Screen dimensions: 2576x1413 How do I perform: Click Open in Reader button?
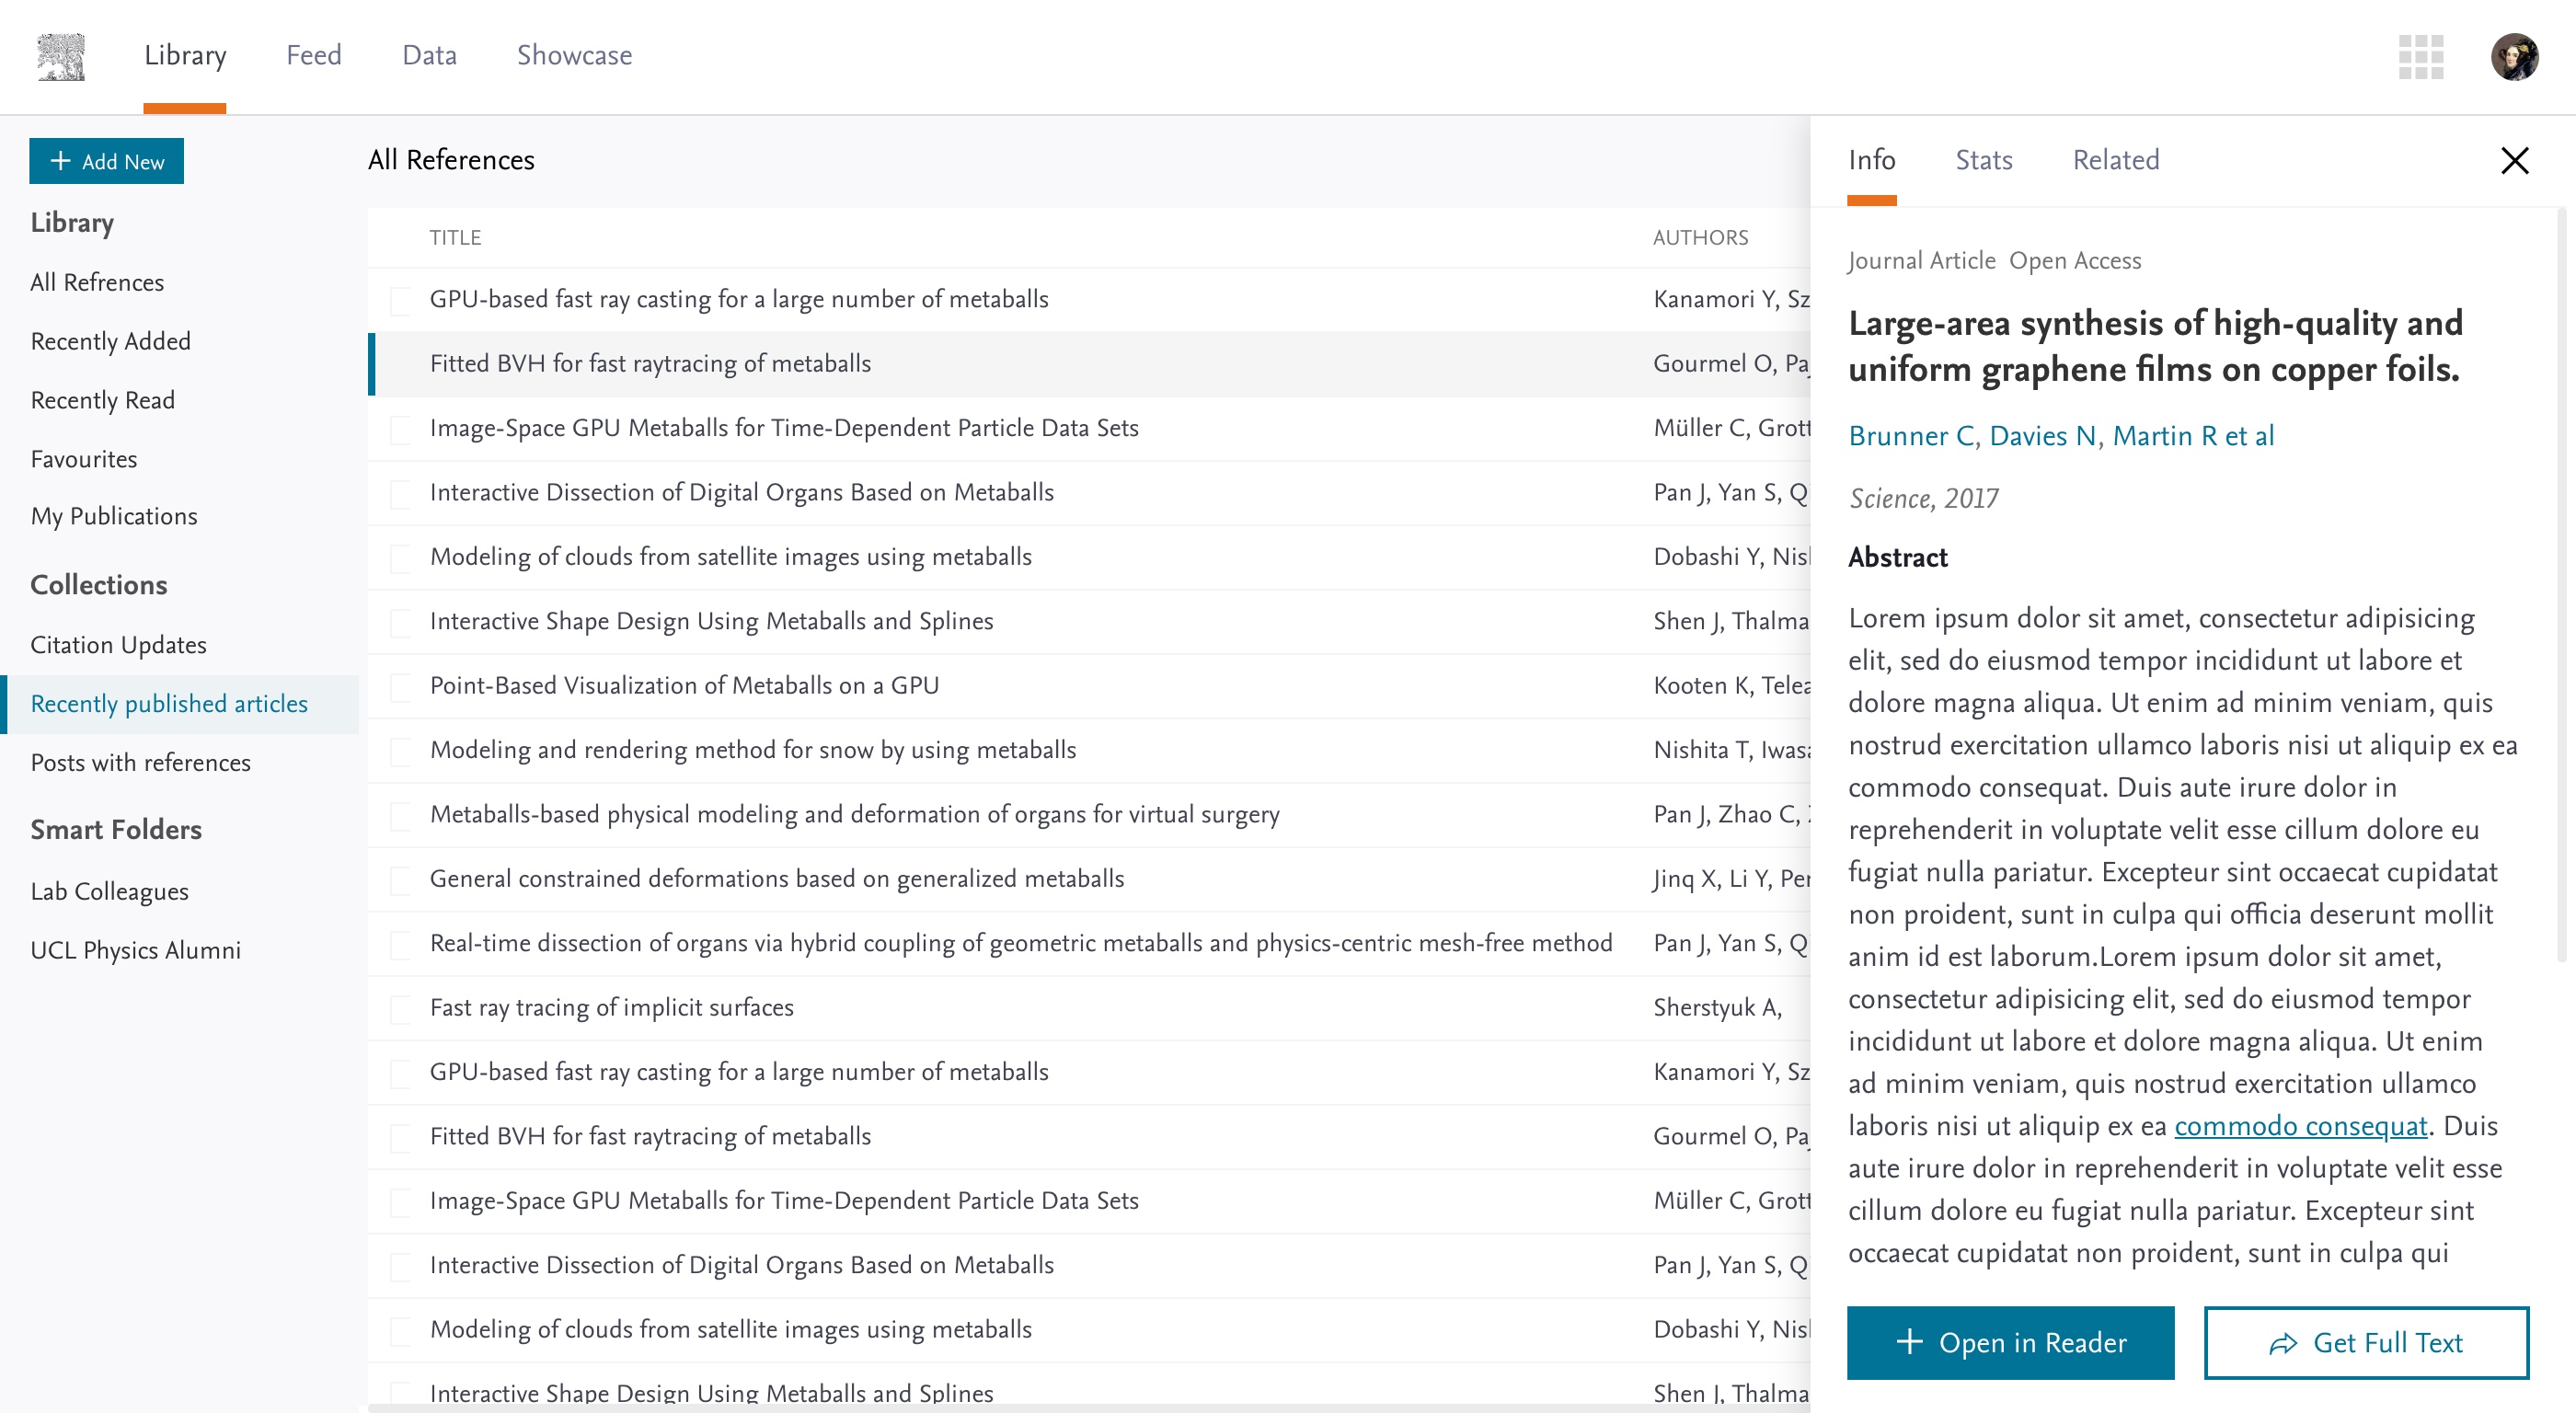point(2010,1342)
